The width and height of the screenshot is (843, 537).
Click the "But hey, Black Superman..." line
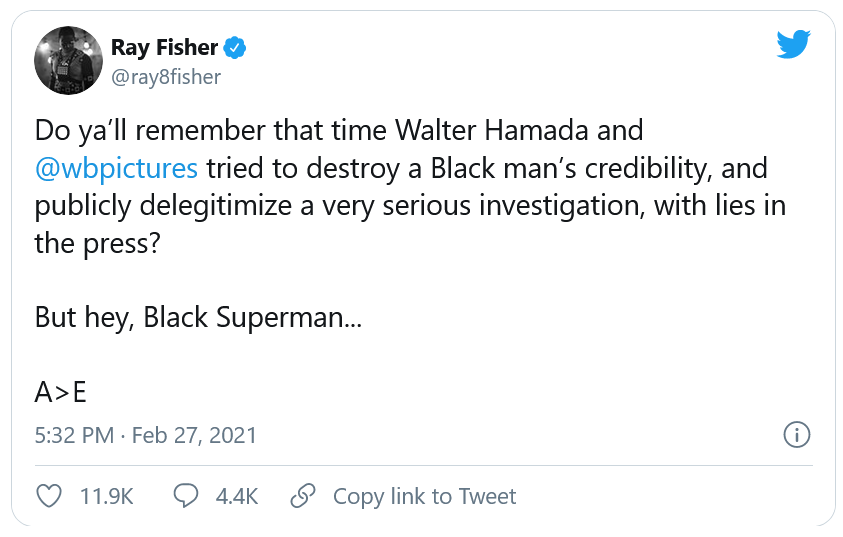[198, 317]
